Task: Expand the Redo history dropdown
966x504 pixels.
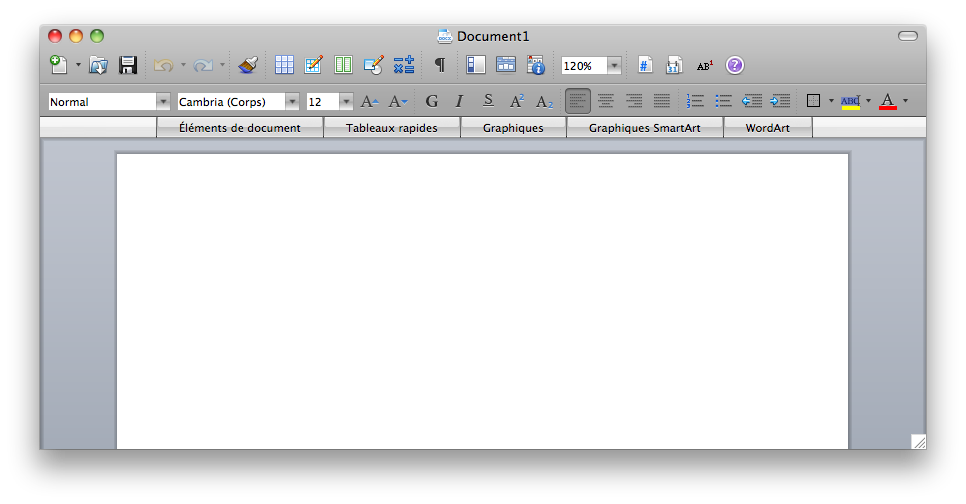Action: coord(222,65)
